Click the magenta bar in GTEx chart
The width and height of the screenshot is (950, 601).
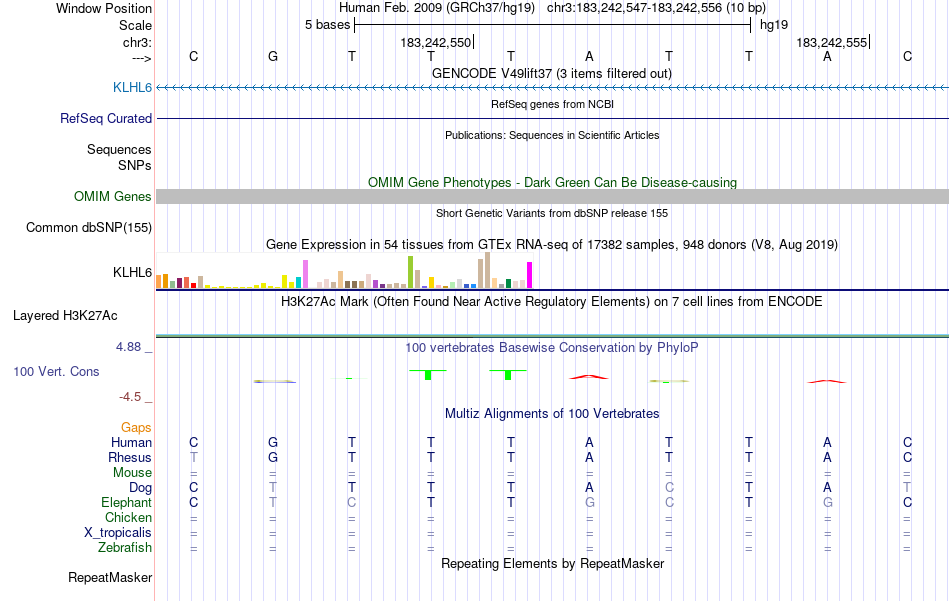(x=530, y=275)
